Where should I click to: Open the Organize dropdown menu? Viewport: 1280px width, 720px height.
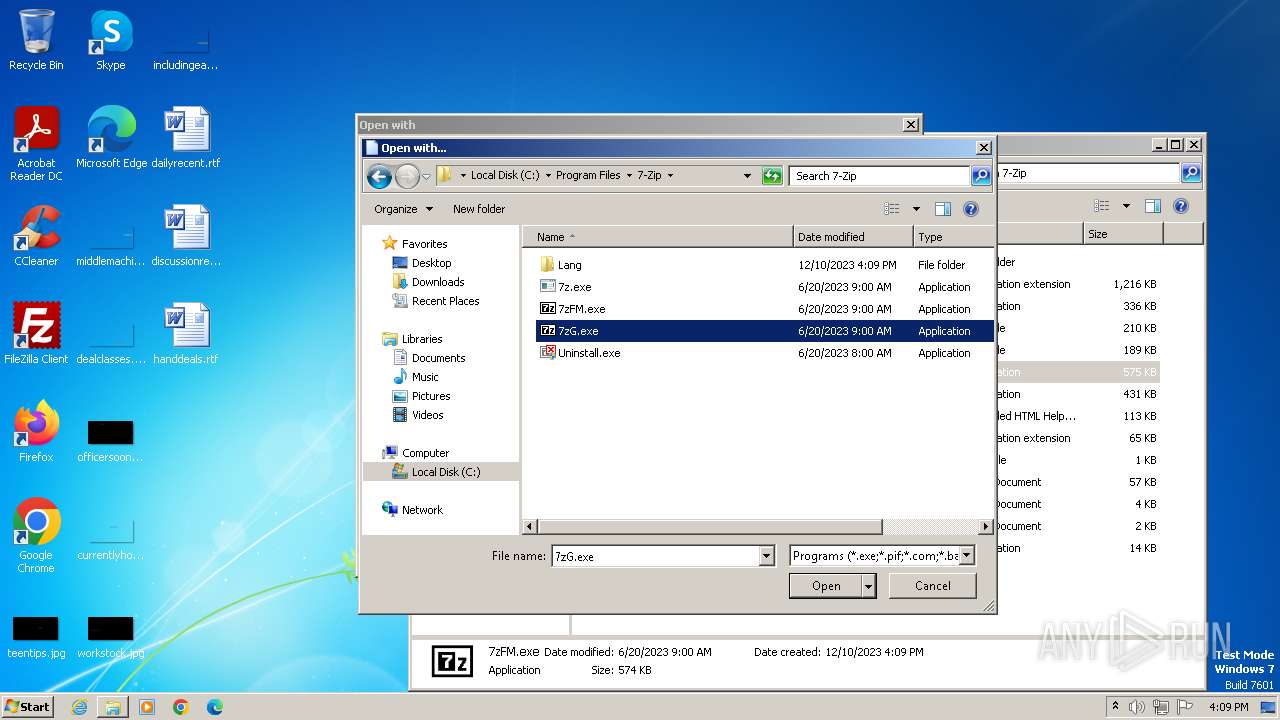click(x=403, y=209)
